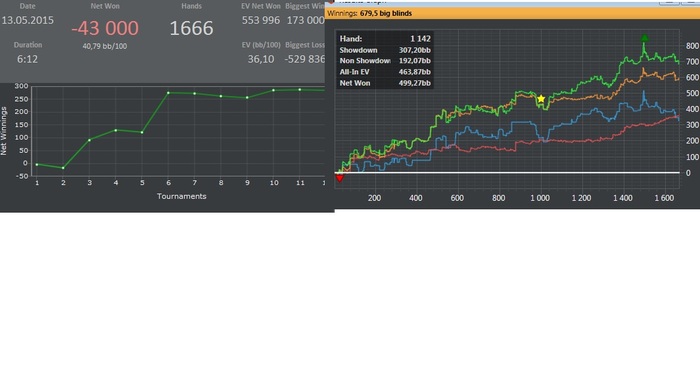Click the Hand 1 142 tooltip row

(385, 39)
